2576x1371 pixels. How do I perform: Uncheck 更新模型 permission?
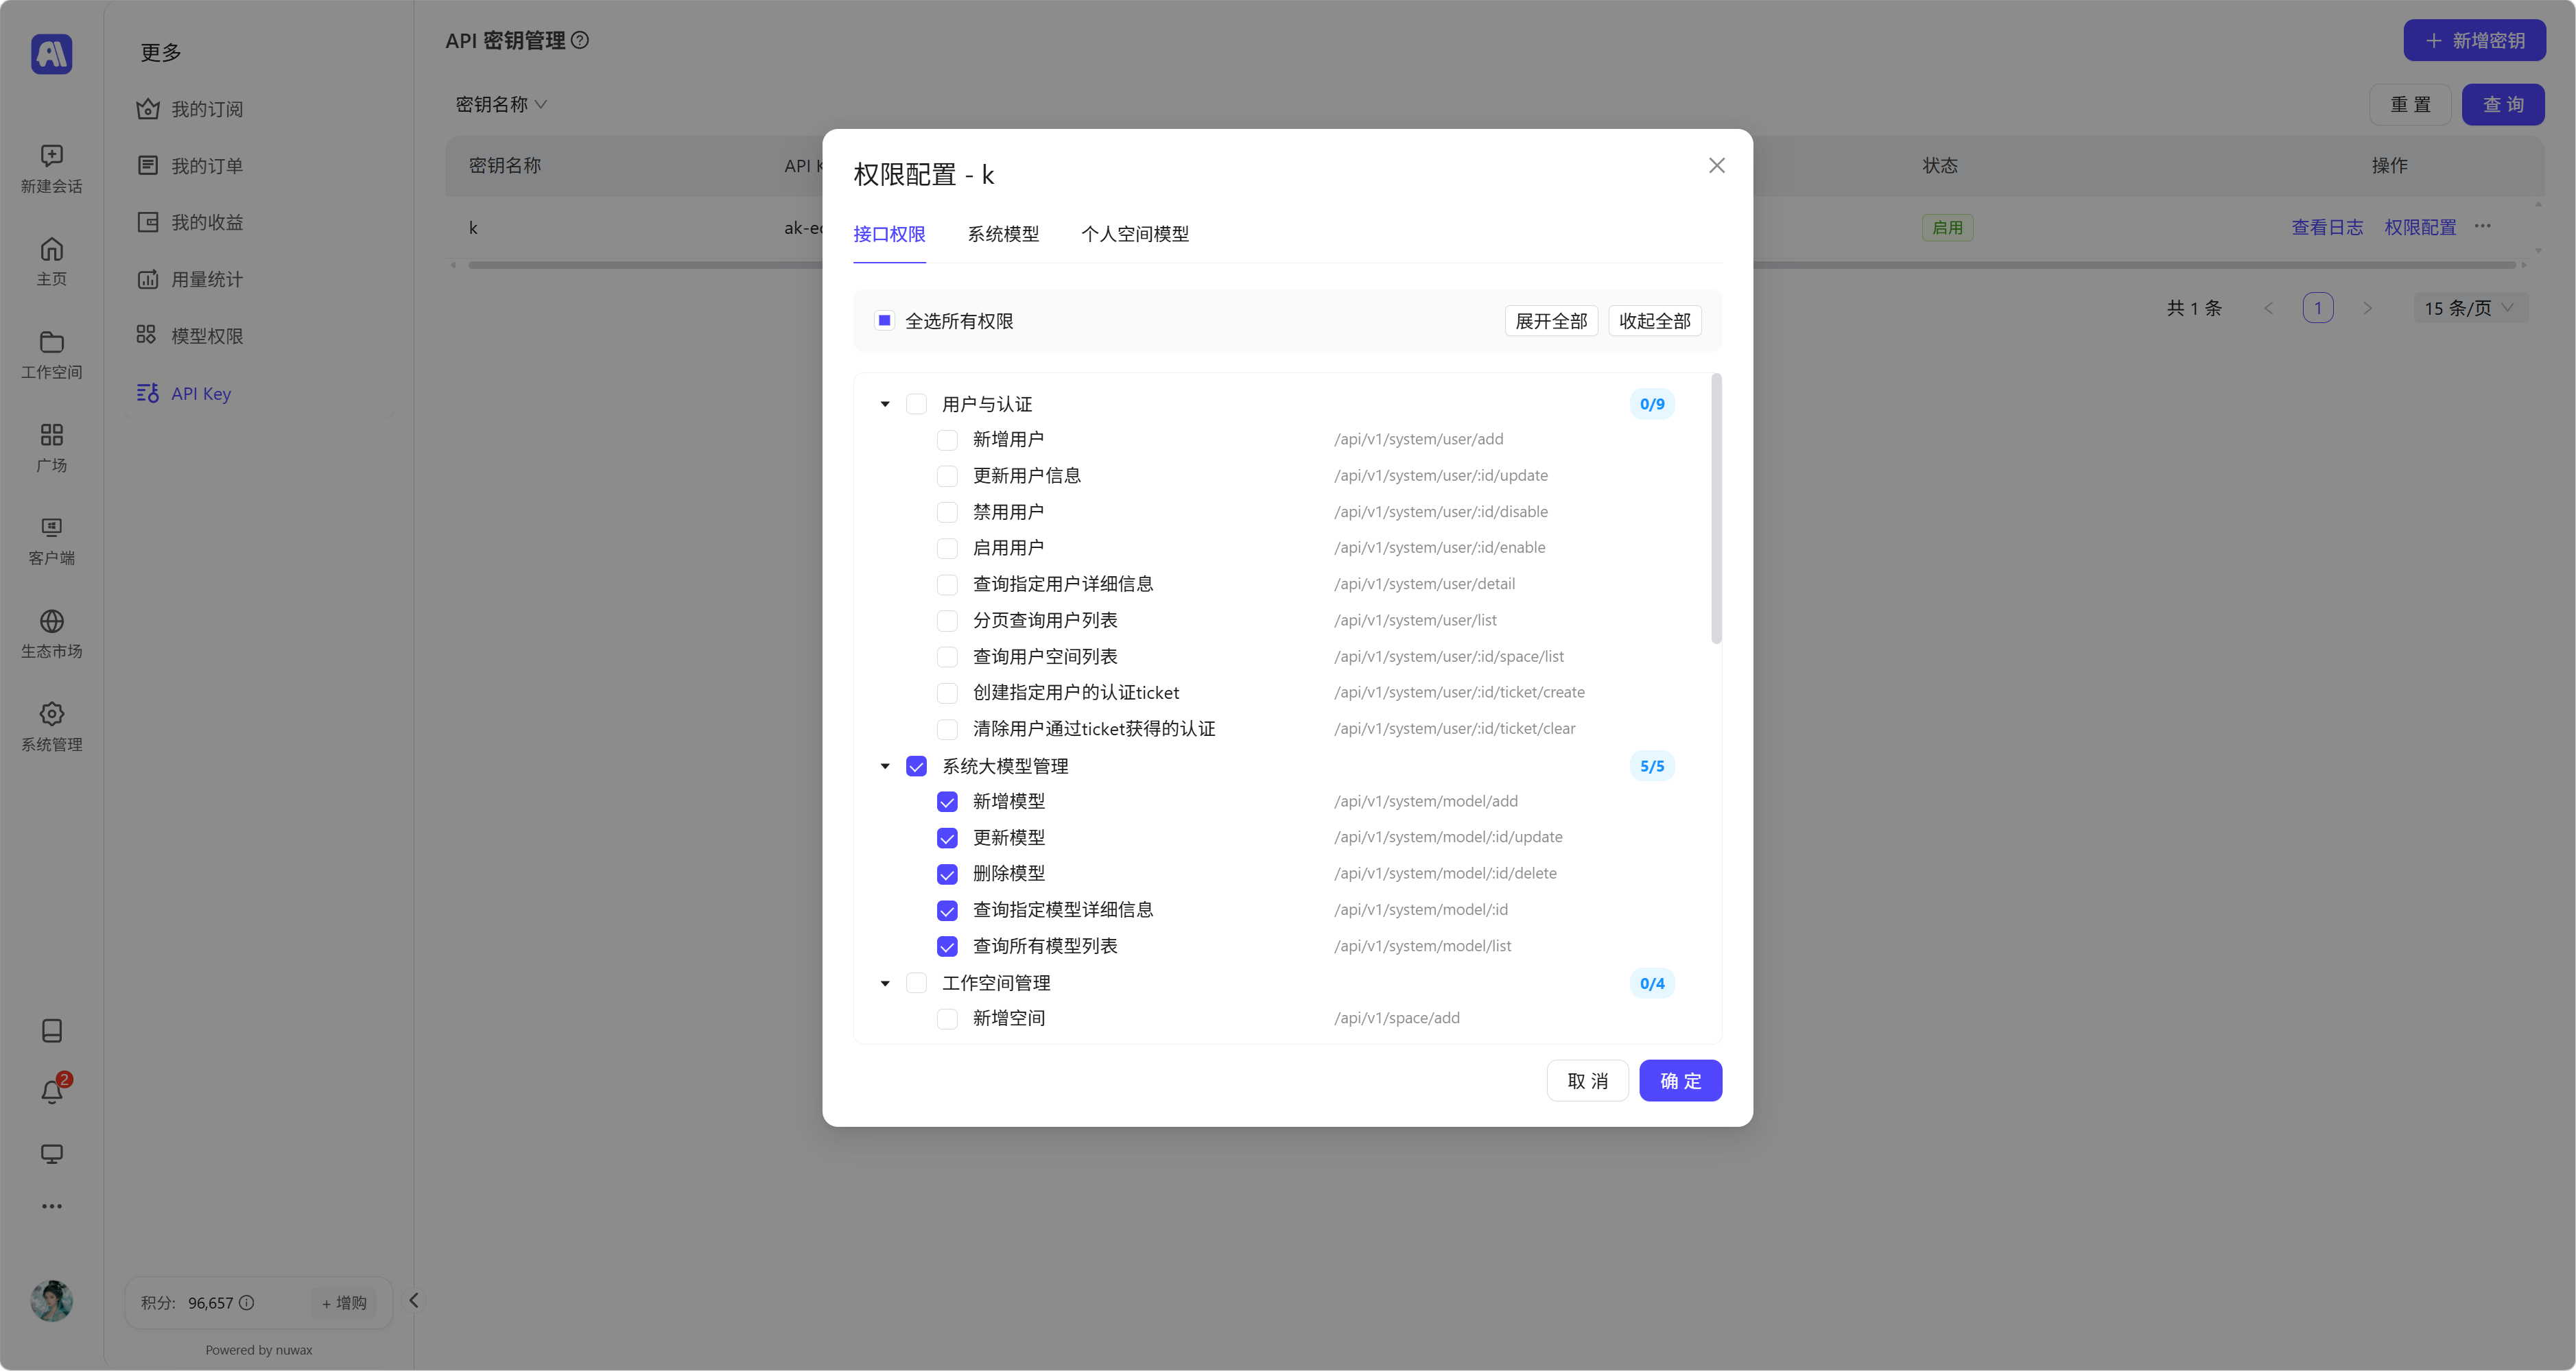[947, 838]
